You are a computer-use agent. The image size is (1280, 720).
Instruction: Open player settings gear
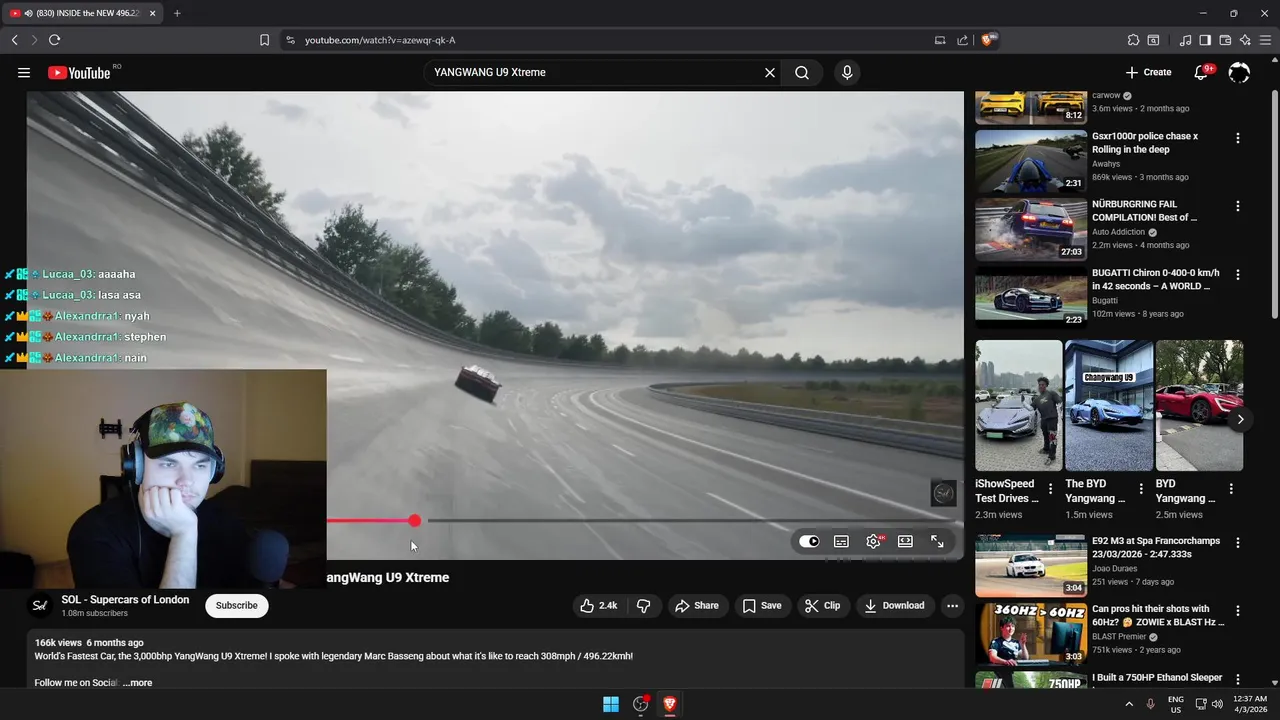pyautogui.click(x=874, y=541)
